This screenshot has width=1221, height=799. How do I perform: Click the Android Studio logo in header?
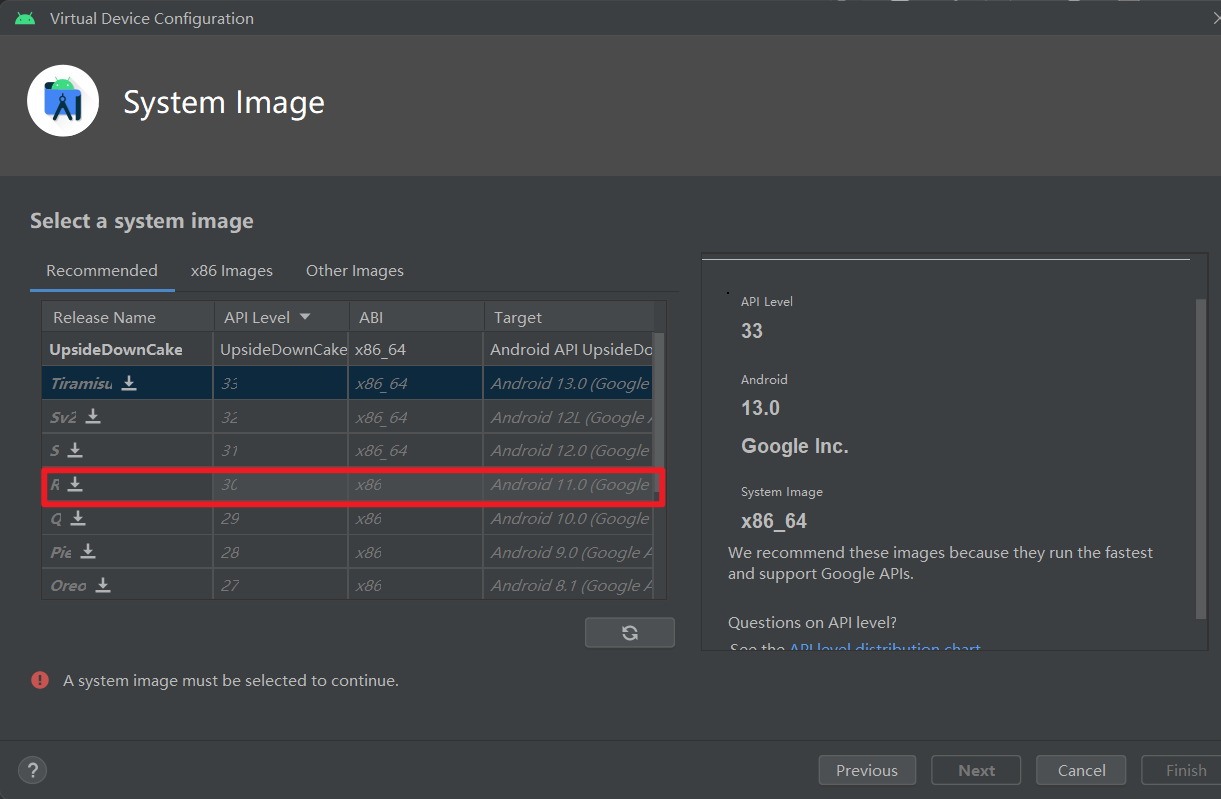click(x=63, y=101)
